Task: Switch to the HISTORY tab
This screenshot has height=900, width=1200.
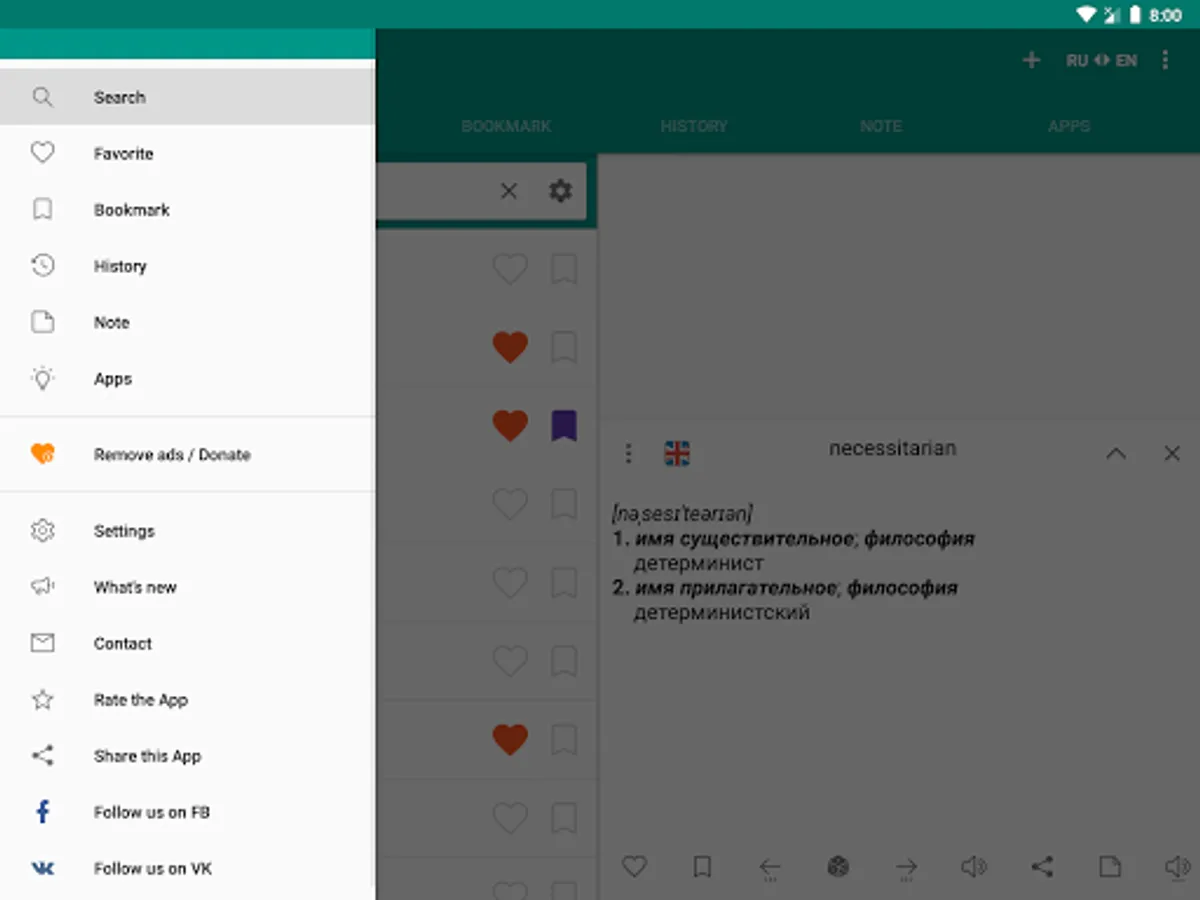Action: (694, 126)
